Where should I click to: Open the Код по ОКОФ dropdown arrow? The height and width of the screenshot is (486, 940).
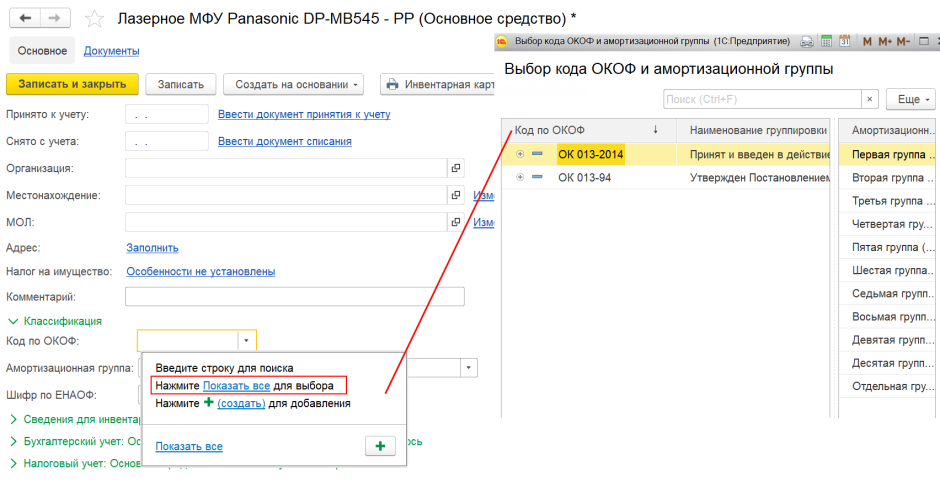tap(246, 340)
